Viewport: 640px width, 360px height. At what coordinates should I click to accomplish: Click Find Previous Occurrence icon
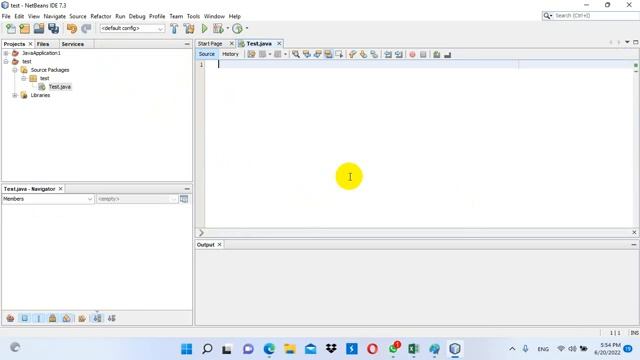point(307,54)
